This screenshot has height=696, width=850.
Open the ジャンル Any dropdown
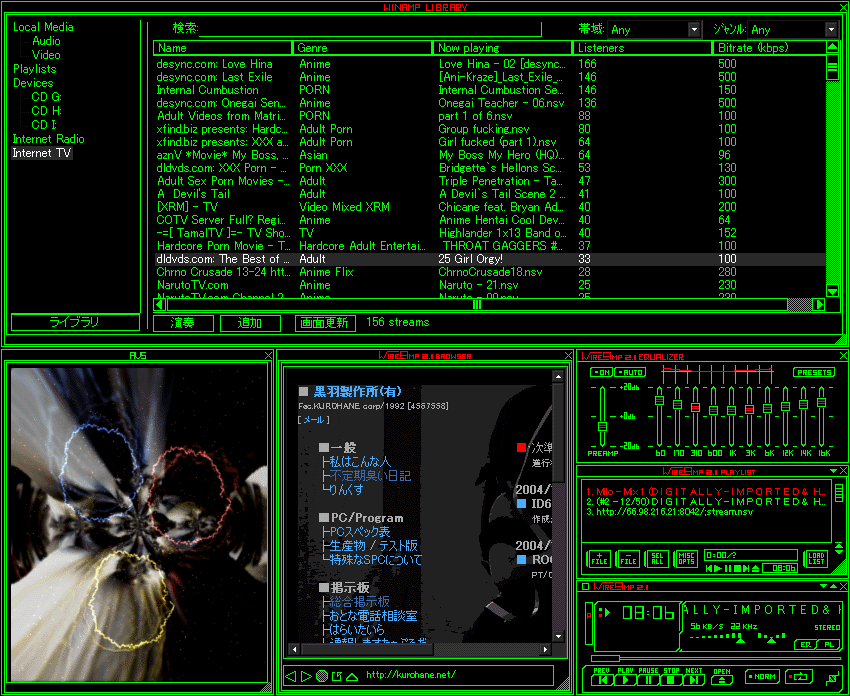(831, 29)
